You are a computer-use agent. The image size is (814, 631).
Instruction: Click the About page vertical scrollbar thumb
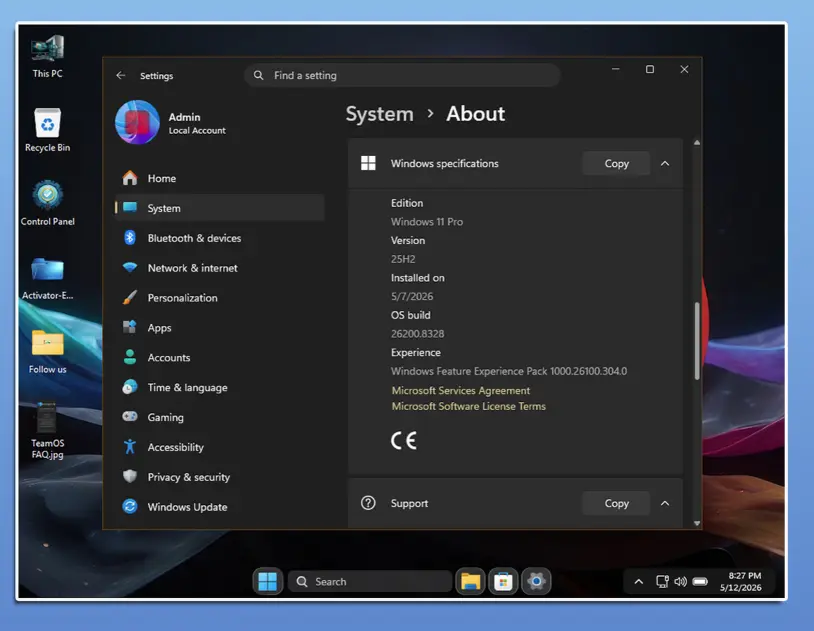click(697, 340)
